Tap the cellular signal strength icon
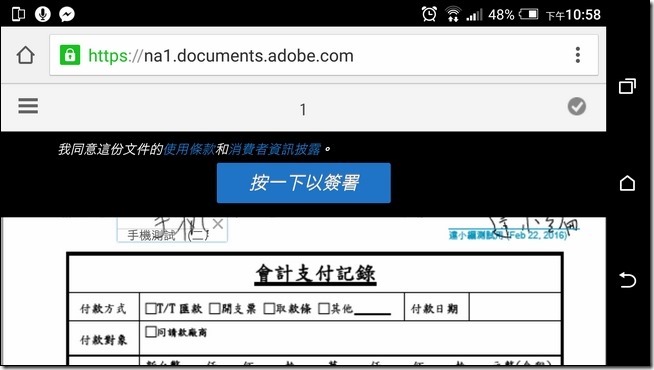Image resolution: width=654 pixels, height=370 pixels. [474, 15]
